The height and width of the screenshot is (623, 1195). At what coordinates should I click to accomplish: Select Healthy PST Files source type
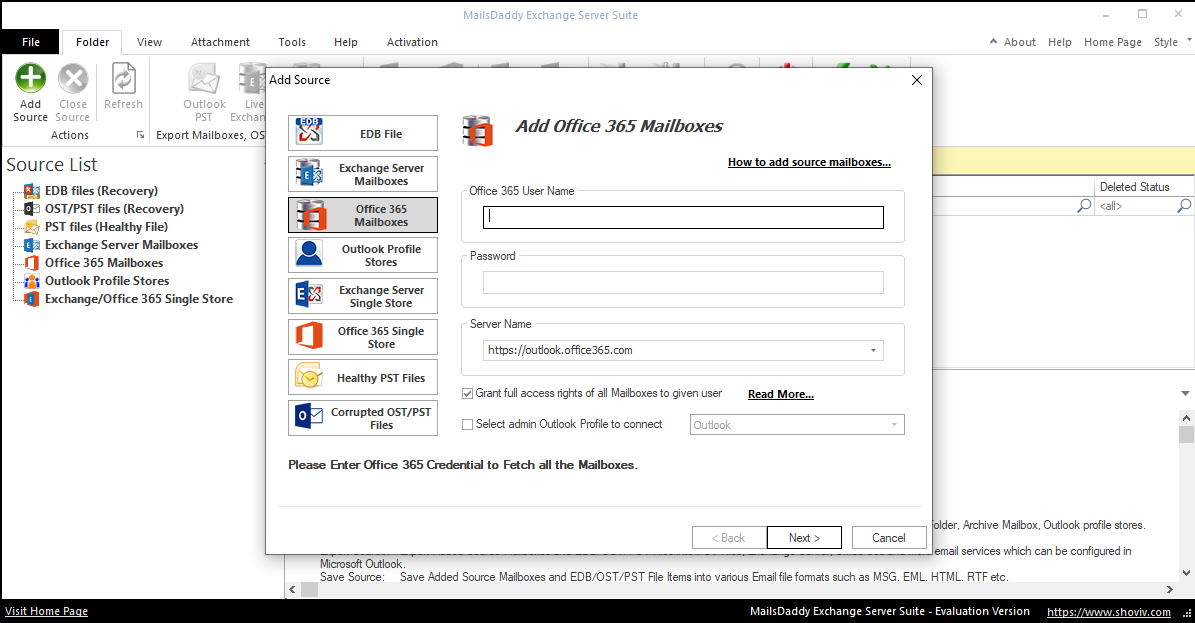click(x=363, y=377)
